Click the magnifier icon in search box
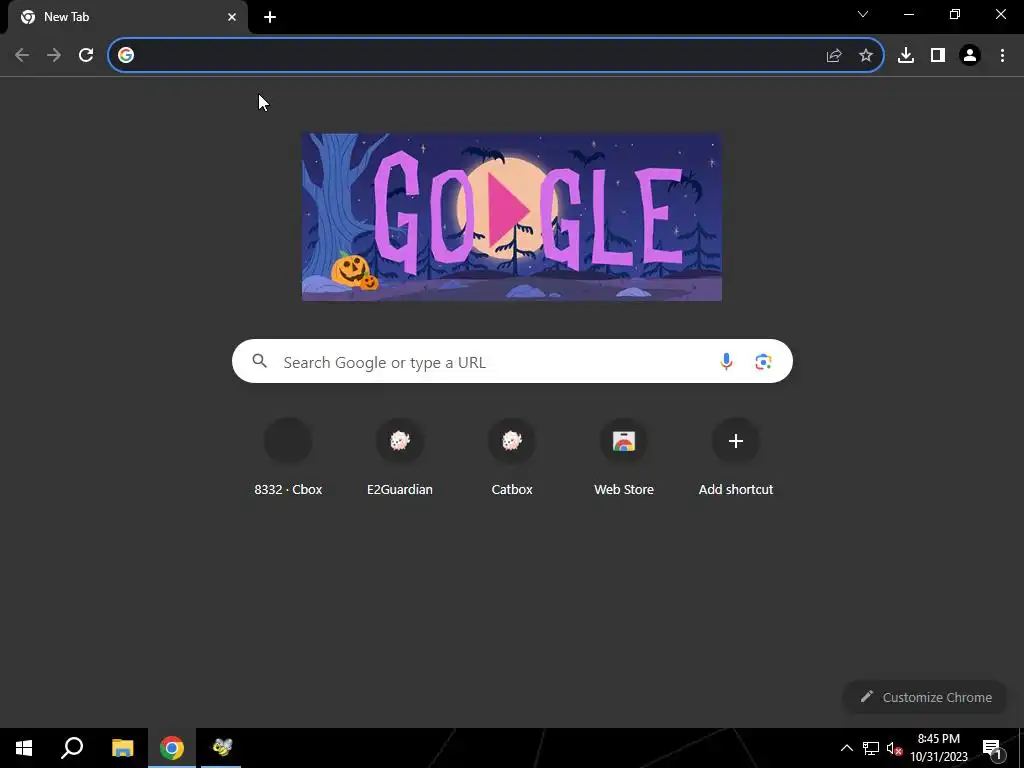Screen dimensions: 1024x768 259,360
